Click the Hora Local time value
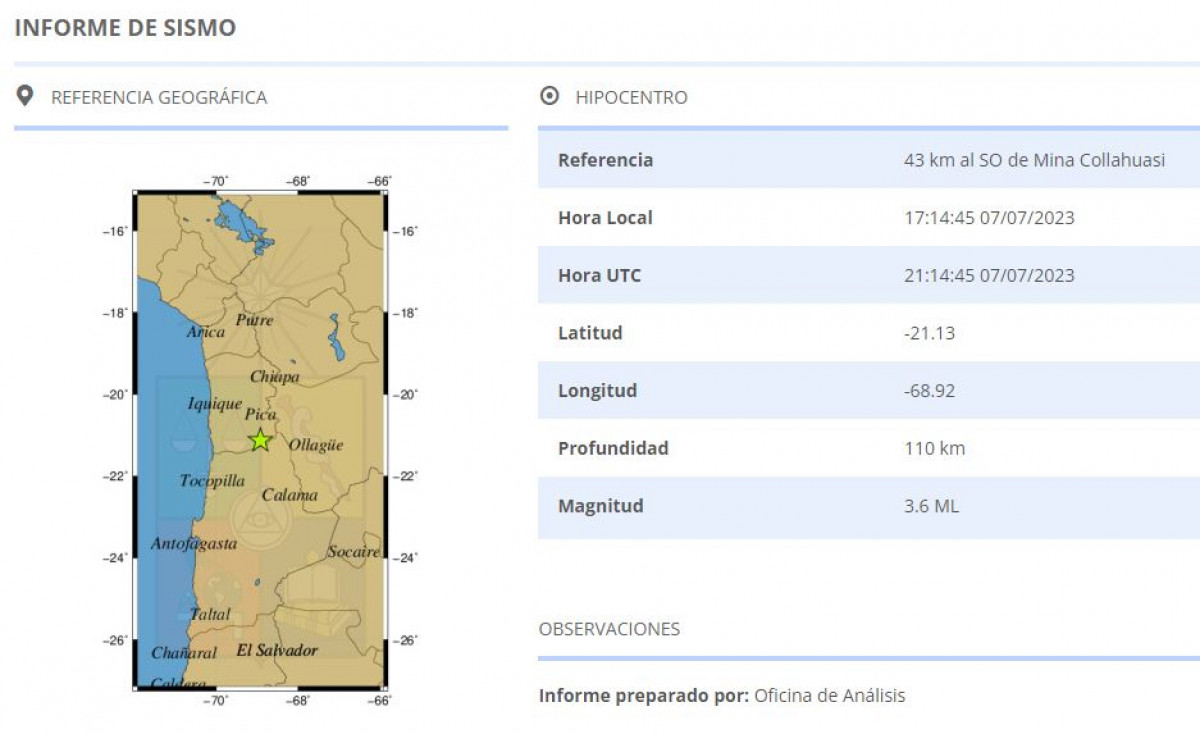The width and height of the screenshot is (1200, 734). coord(989,218)
